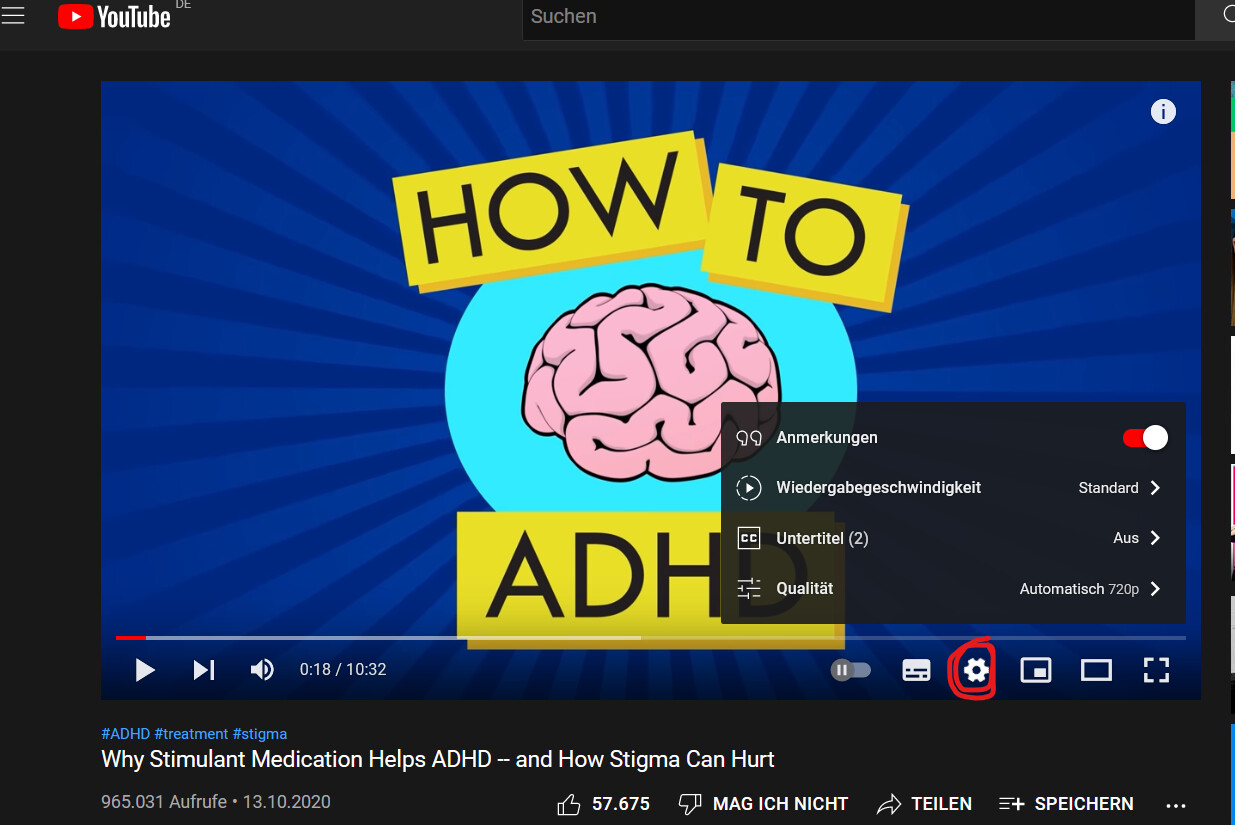Activate theater mode view
The image size is (1235, 825).
tap(1096, 670)
